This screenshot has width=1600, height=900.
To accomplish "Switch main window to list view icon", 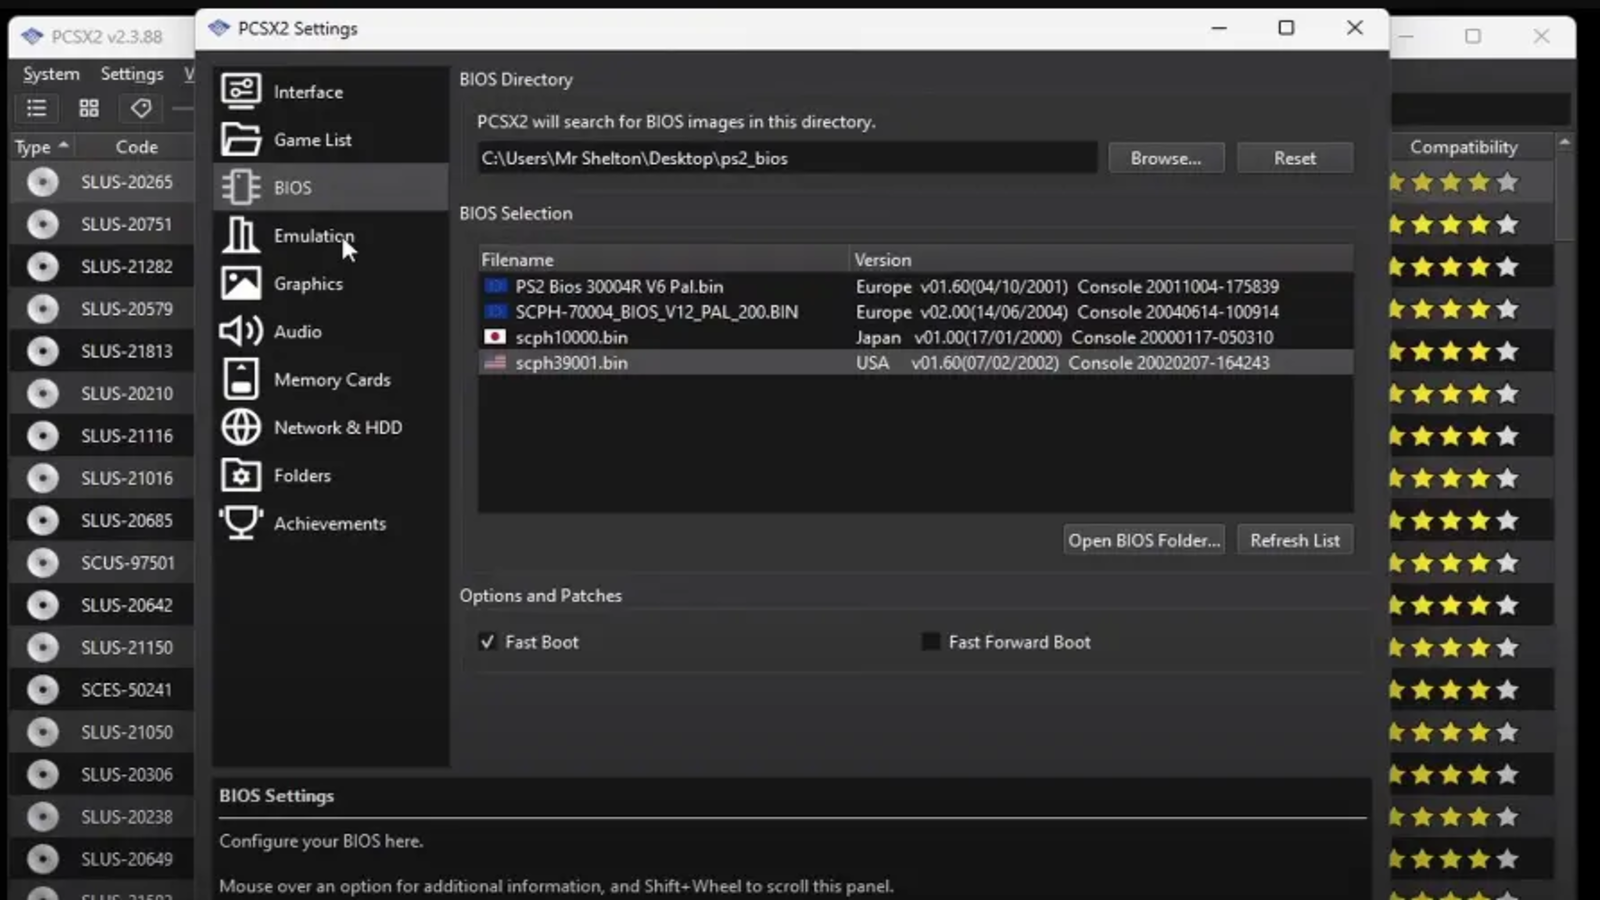I will point(37,108).
